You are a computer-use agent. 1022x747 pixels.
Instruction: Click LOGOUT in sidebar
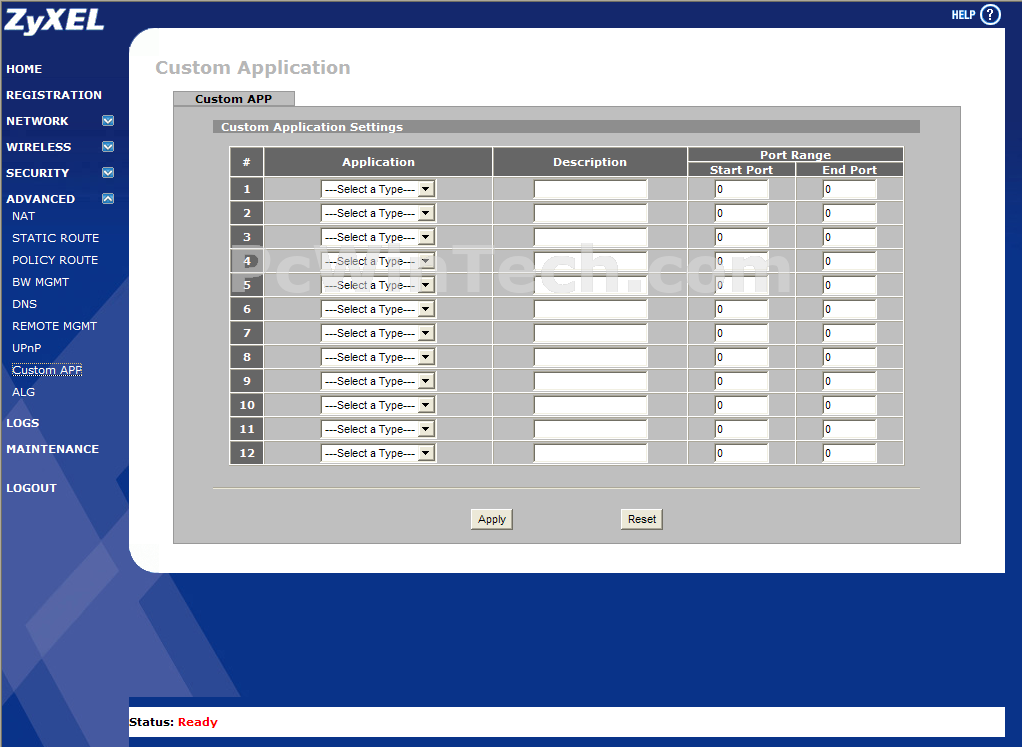(31, 488)
